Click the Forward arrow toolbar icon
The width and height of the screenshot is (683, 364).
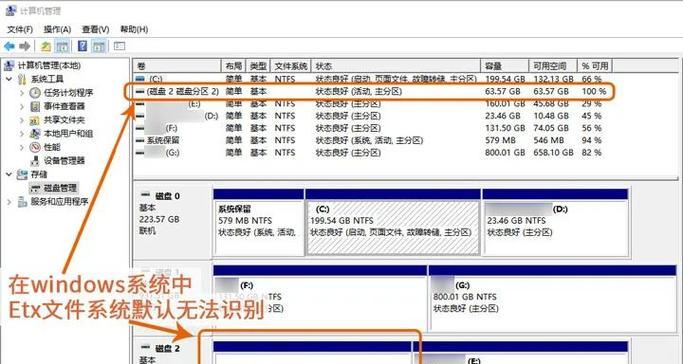point(25,46)
